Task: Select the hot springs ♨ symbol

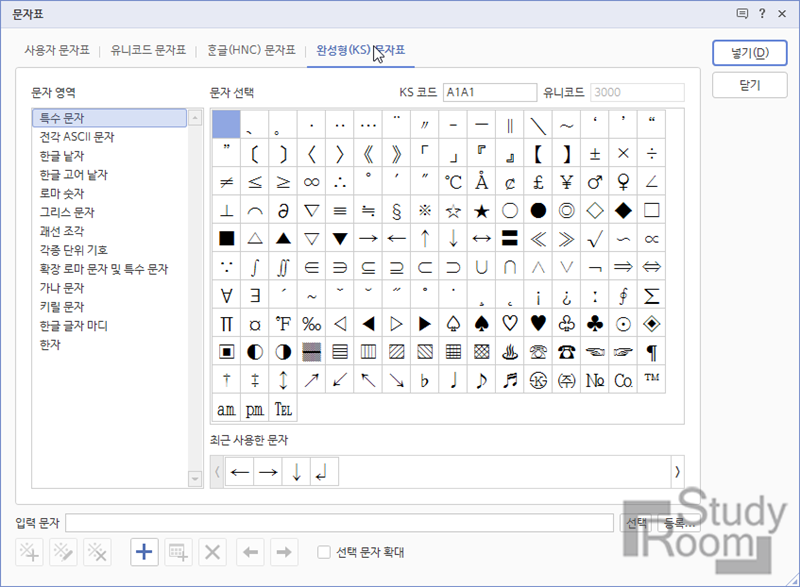Action: [x=510, y=351]
